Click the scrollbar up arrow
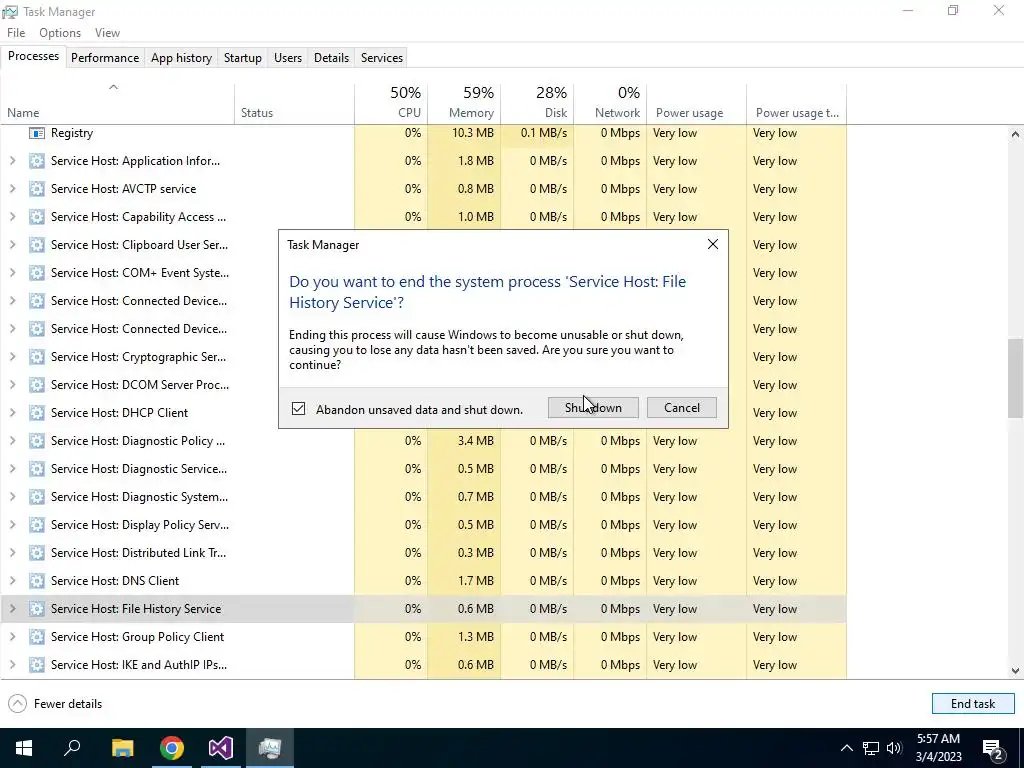 tap(1015, 134)
